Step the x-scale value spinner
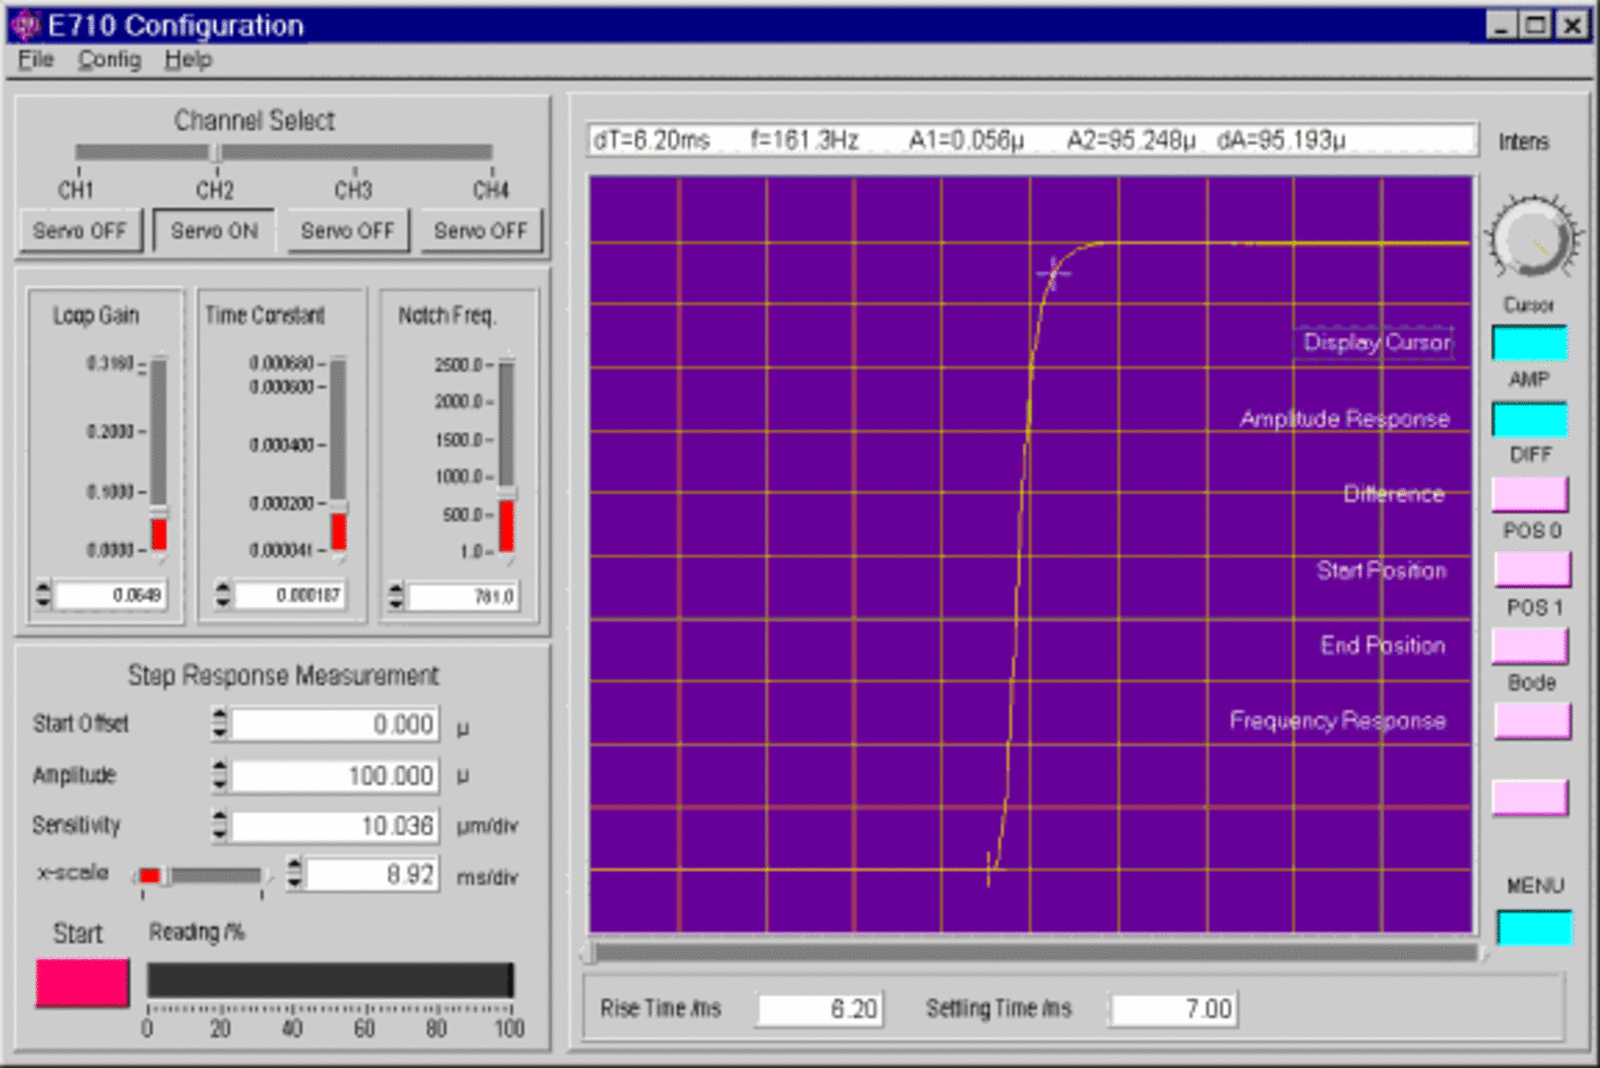Screen dimensions: 1600x1068 294,873
